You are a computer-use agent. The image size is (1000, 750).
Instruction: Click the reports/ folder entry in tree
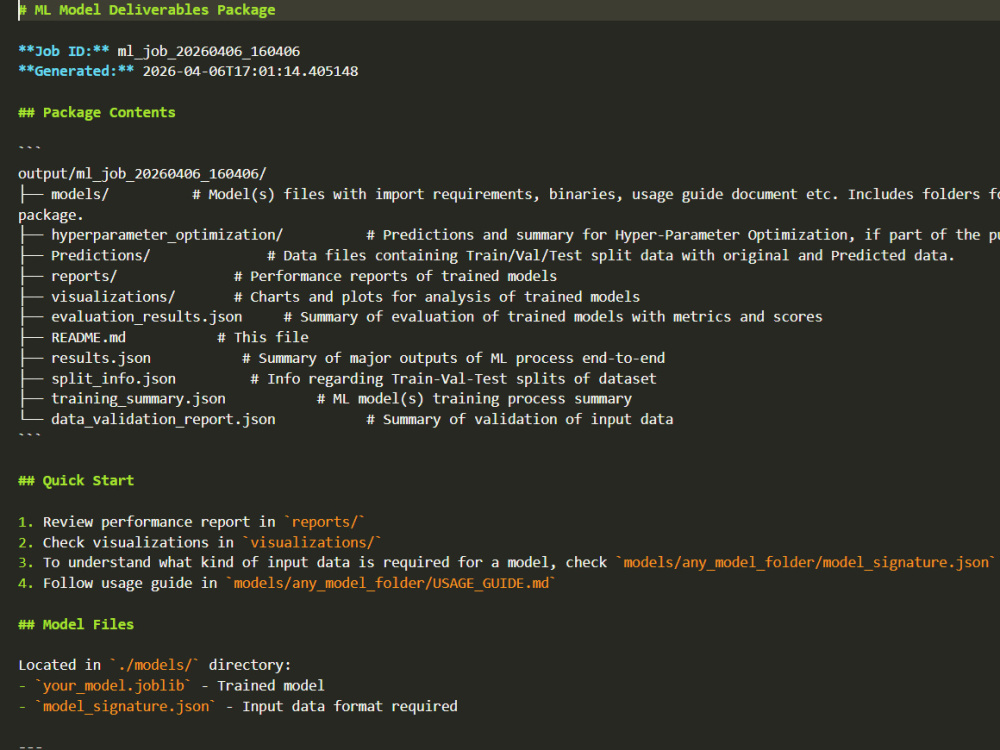[84, 276]
